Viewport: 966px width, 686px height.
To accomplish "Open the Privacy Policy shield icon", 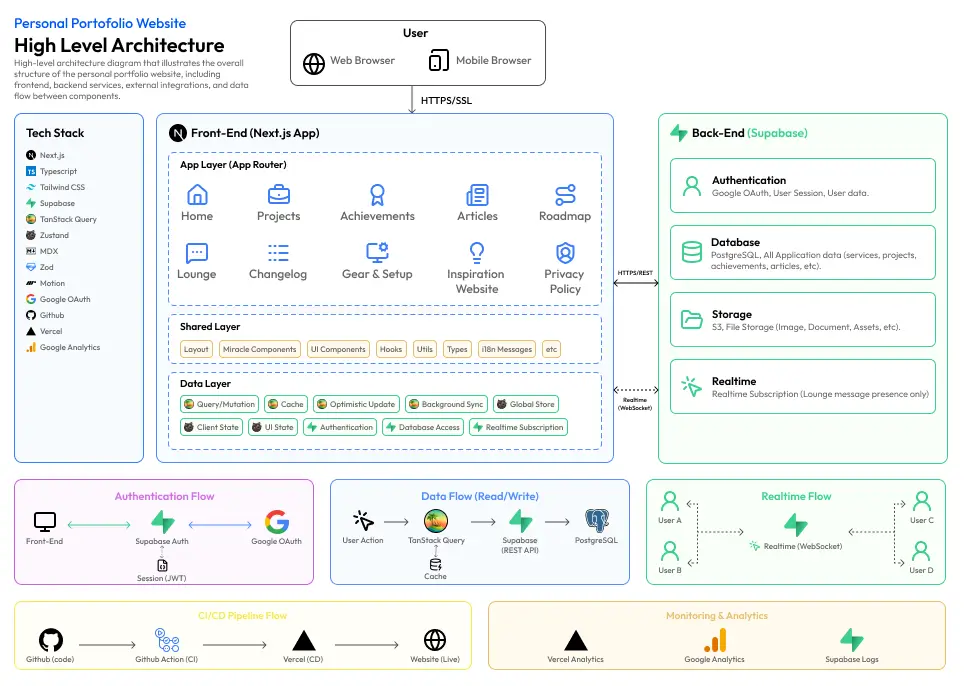I will 565,252.
